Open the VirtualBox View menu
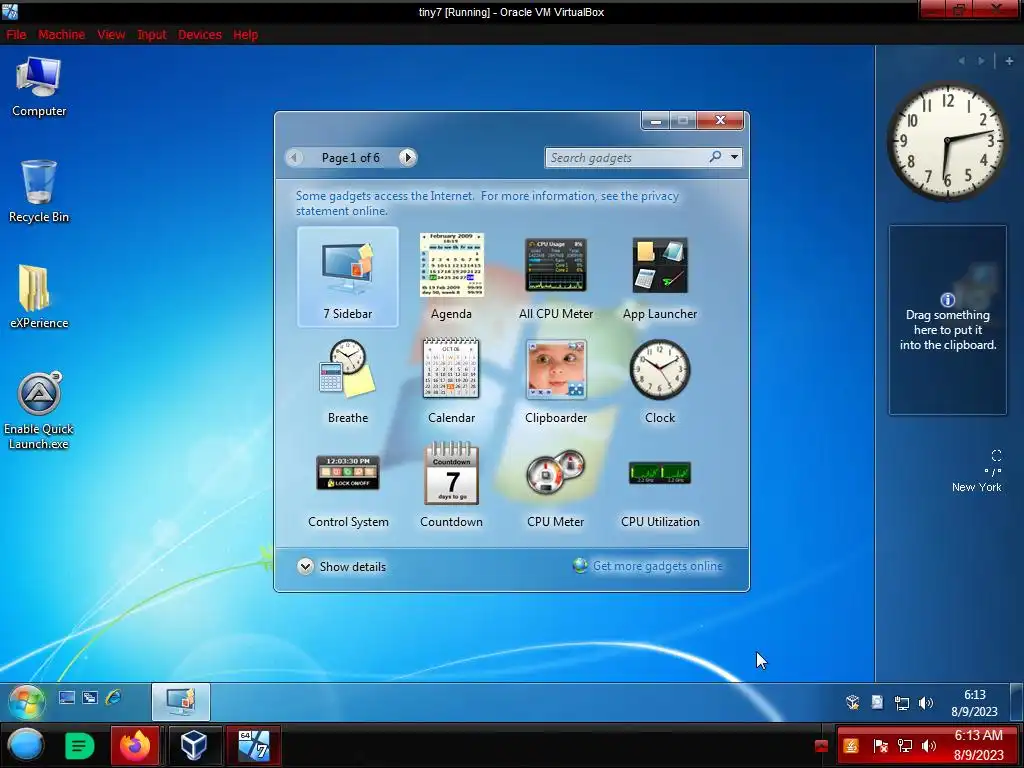Viewport: 1024px width, 768px height. [x=111, y=35]
